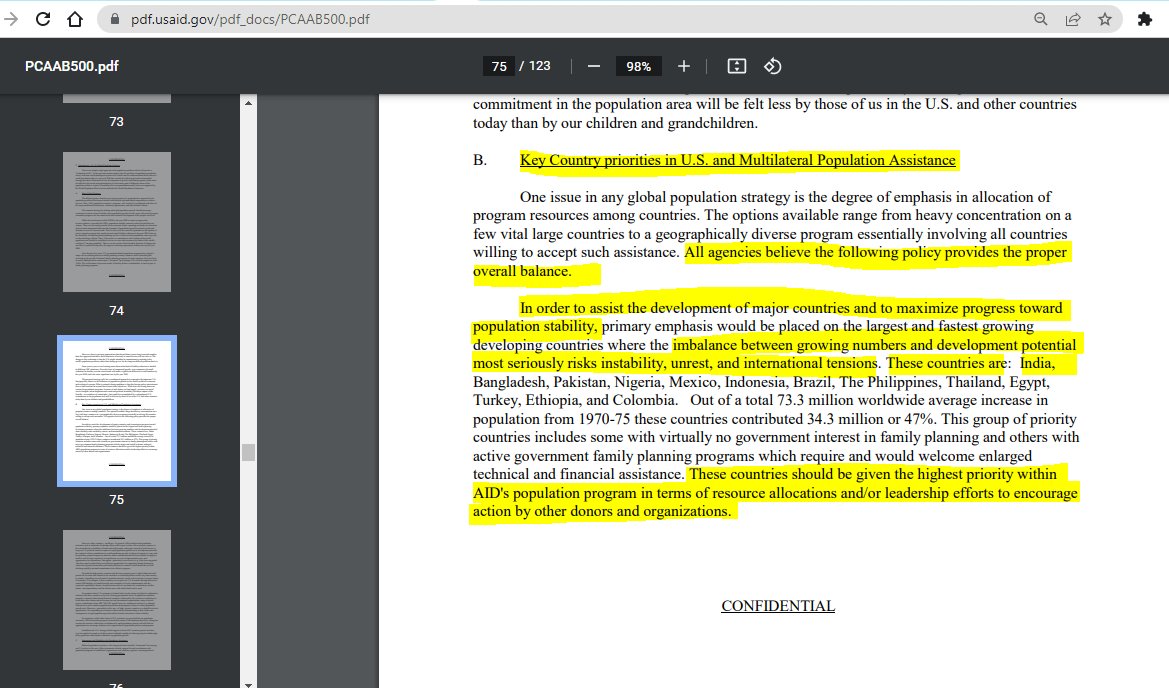View site security lock info
Viewport: 1169px width, 688px height.
[x=114, y=19]
